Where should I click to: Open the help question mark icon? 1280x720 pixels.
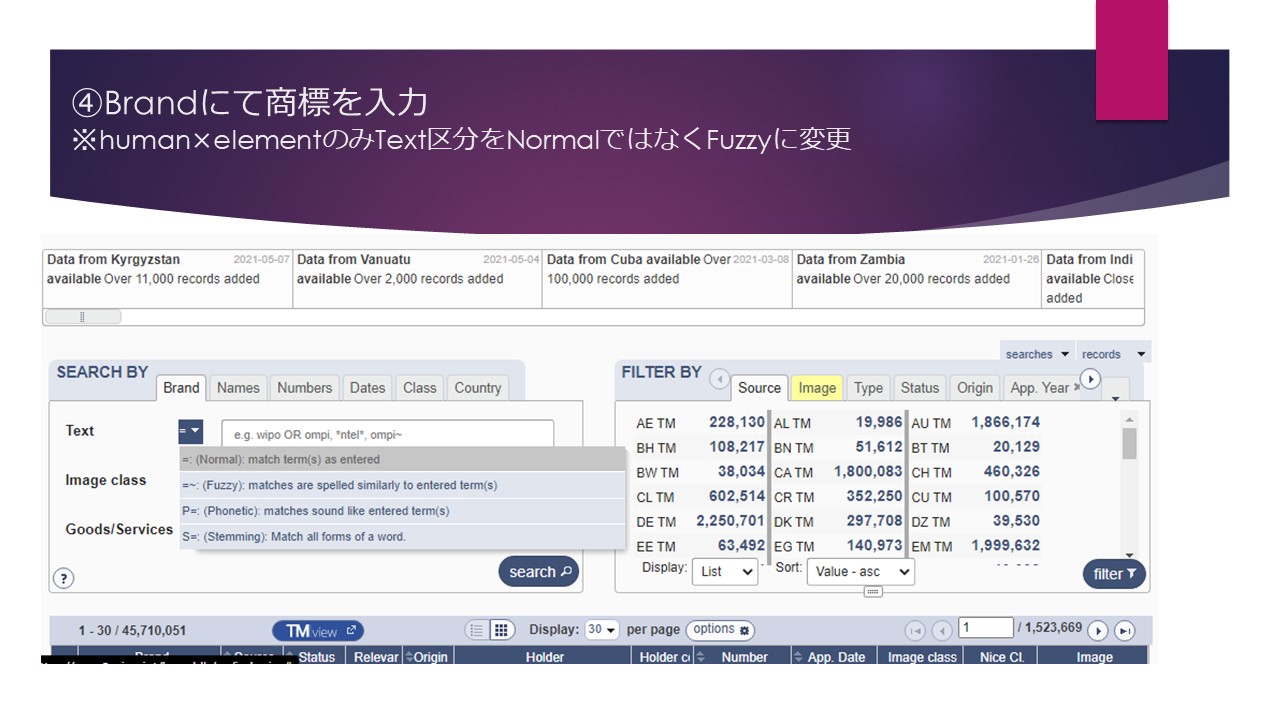(63, 578)
